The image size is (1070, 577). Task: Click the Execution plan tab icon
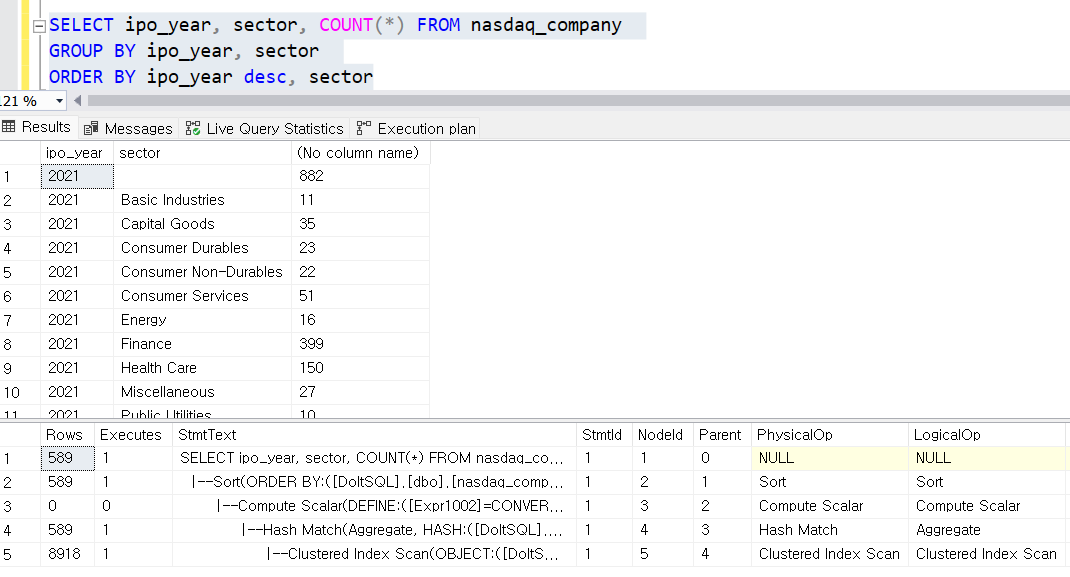(x=364, y=128)
